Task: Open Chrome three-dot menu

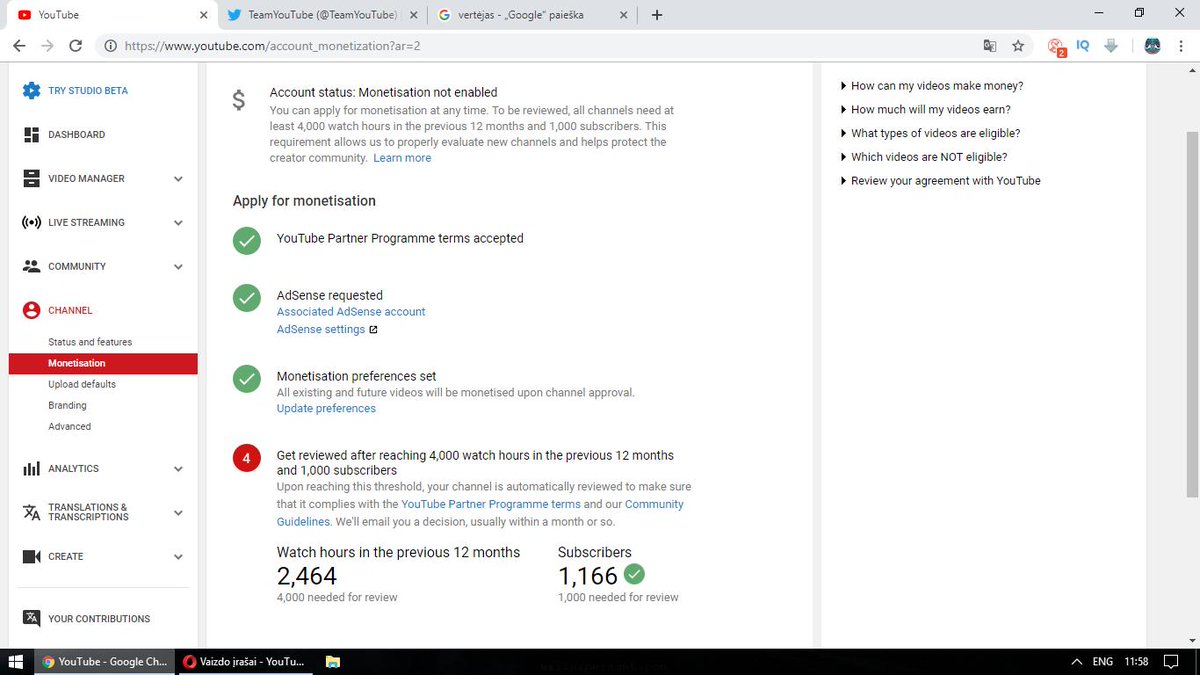Action: coord(1182,46)
